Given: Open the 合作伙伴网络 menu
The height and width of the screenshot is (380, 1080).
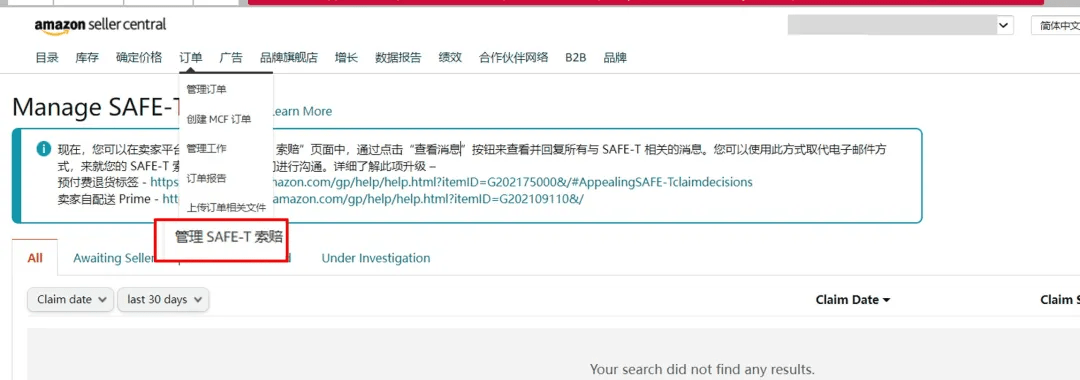Looking at the screenshot, I should [514, 58].
